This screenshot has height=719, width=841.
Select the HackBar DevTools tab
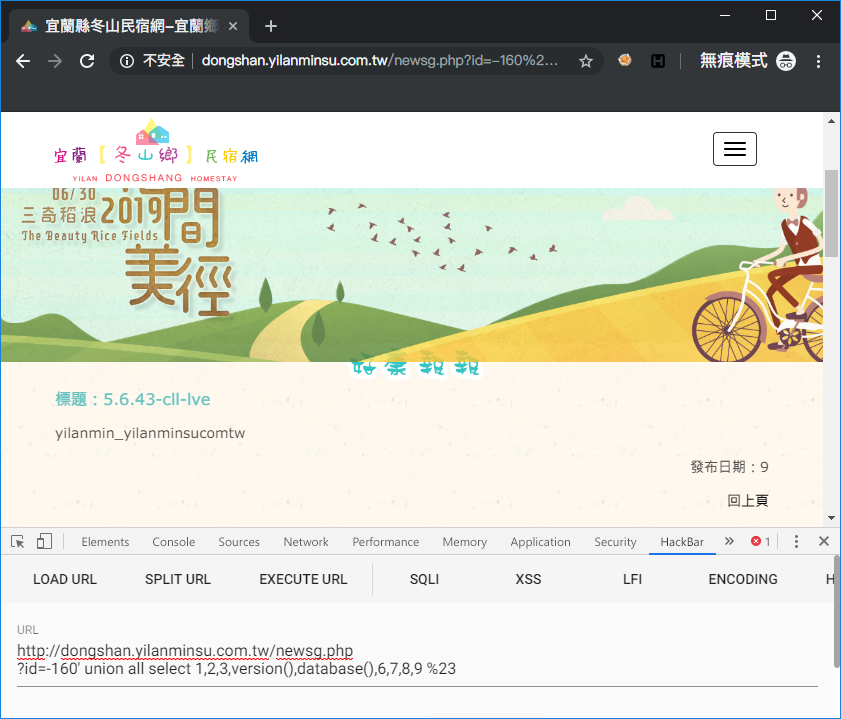pos(682,542)
